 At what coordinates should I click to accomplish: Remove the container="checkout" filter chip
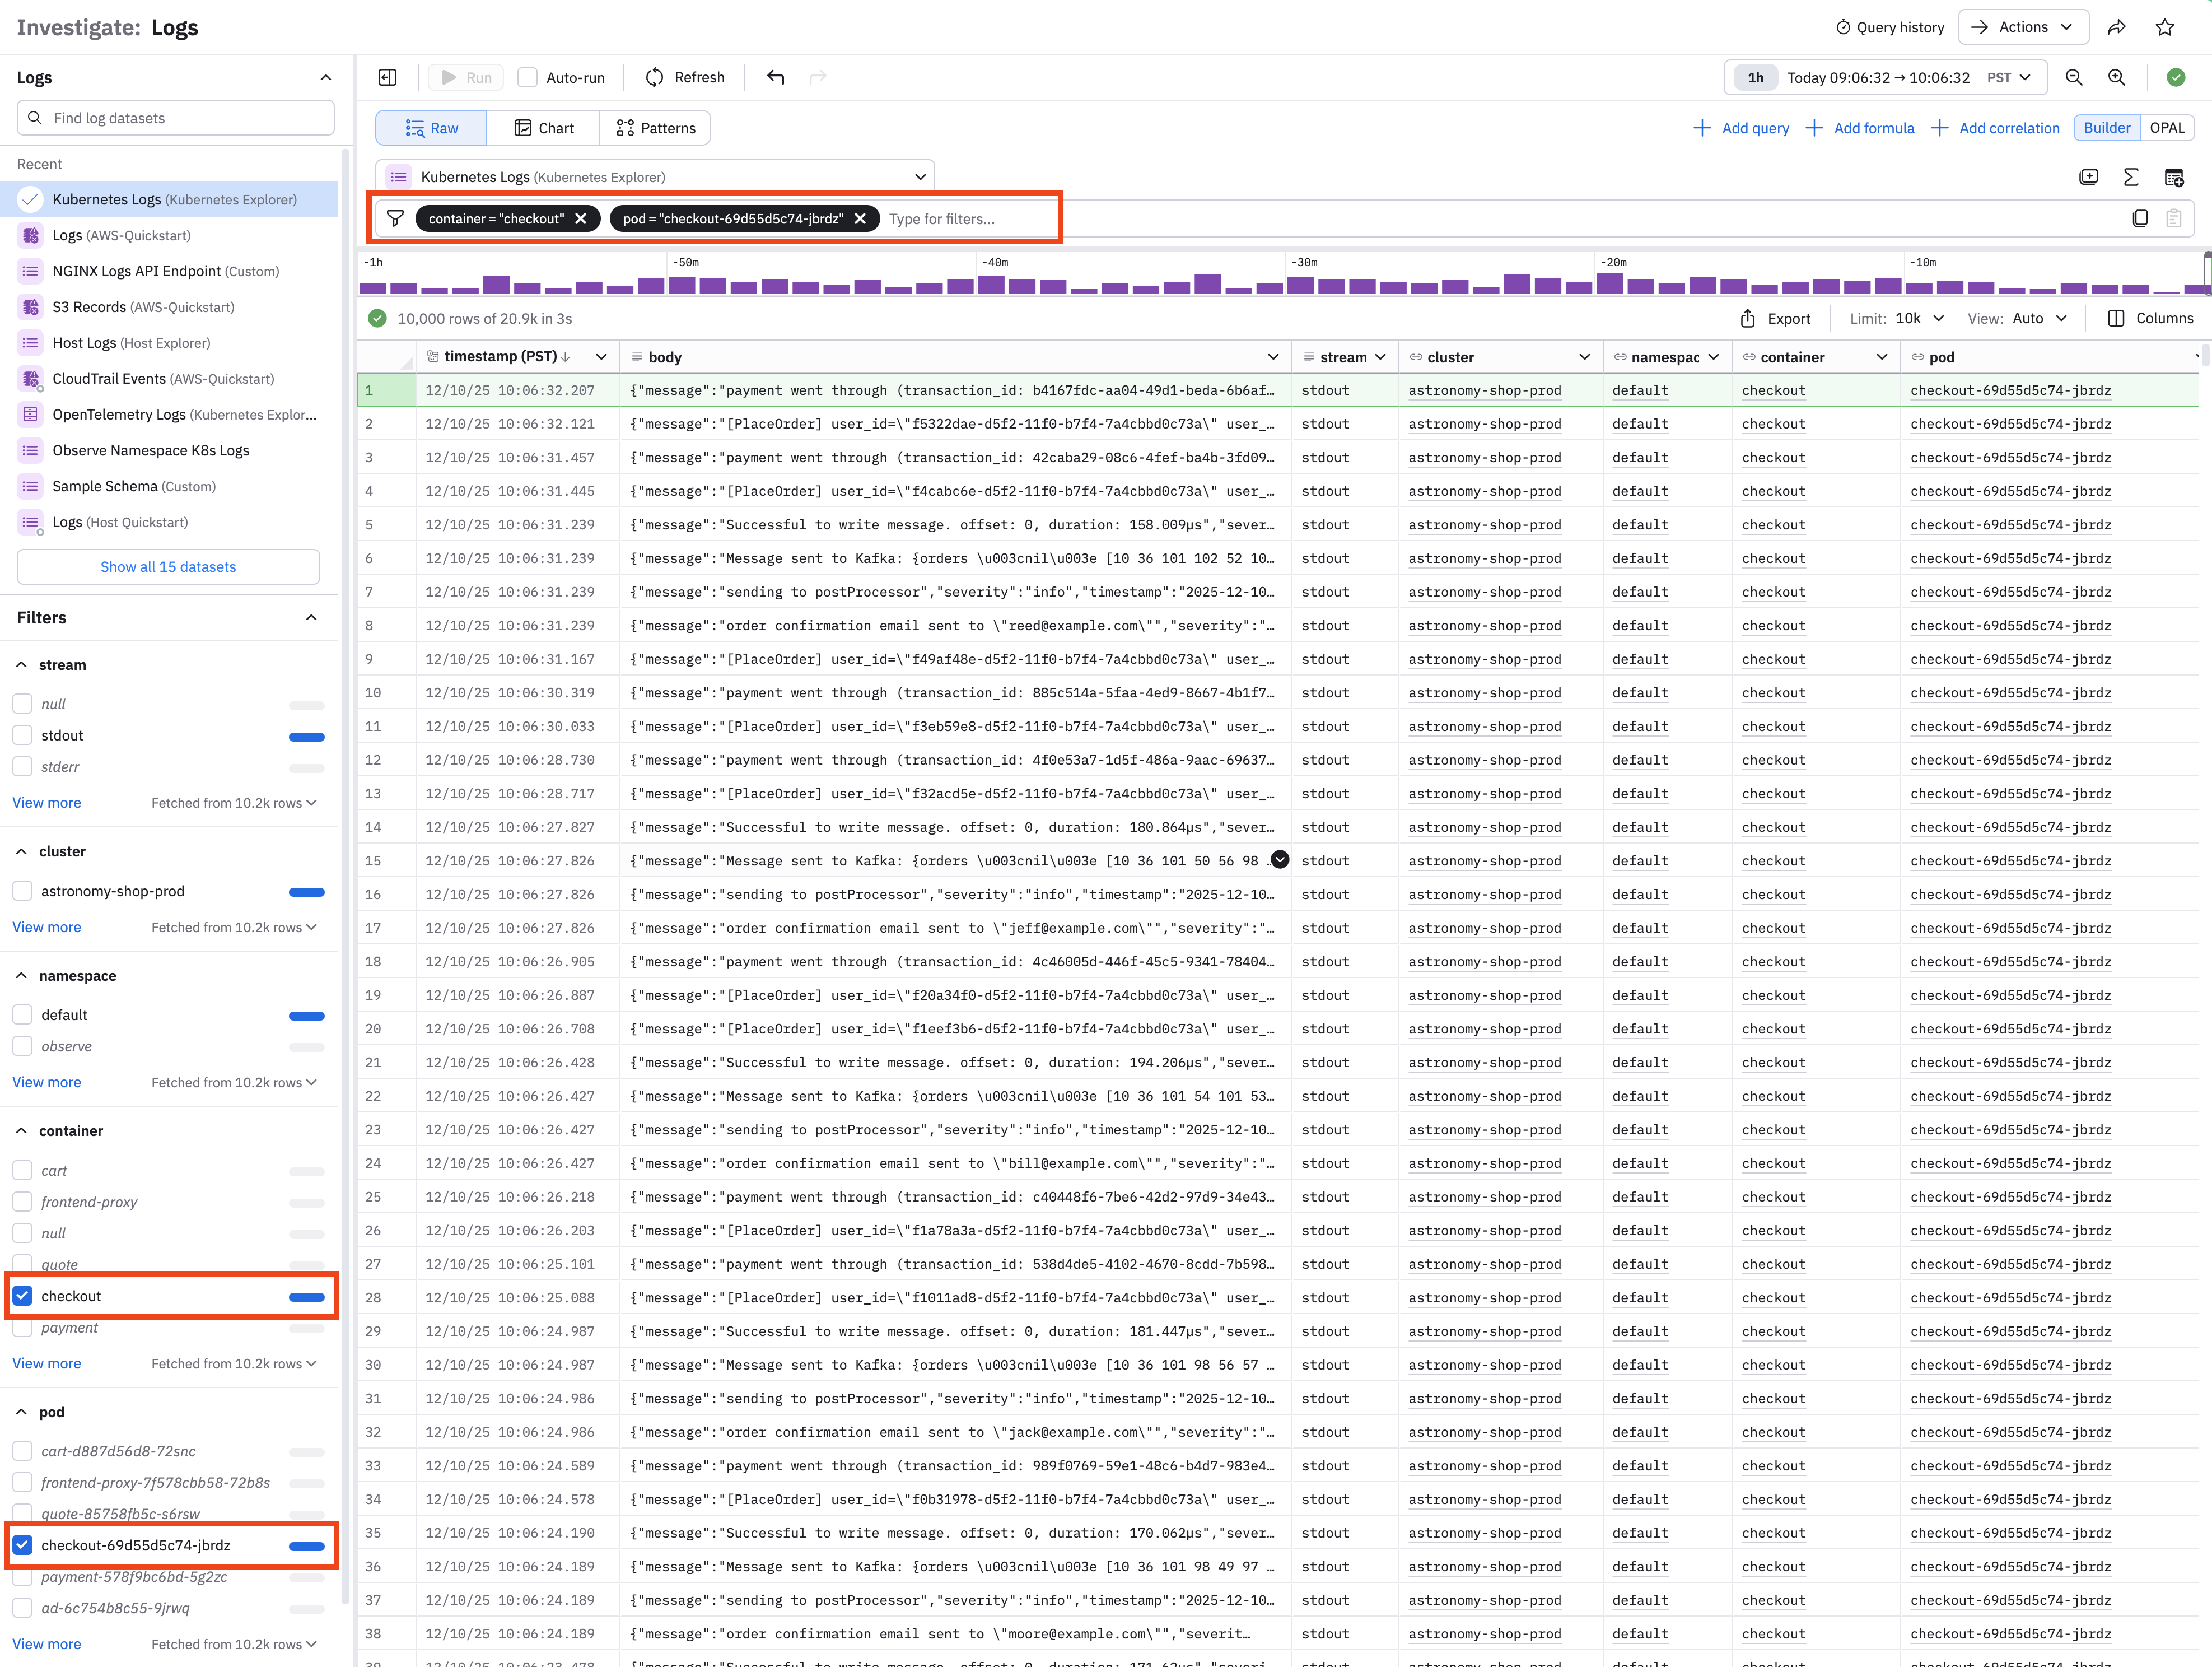click(x=581, y=218)
